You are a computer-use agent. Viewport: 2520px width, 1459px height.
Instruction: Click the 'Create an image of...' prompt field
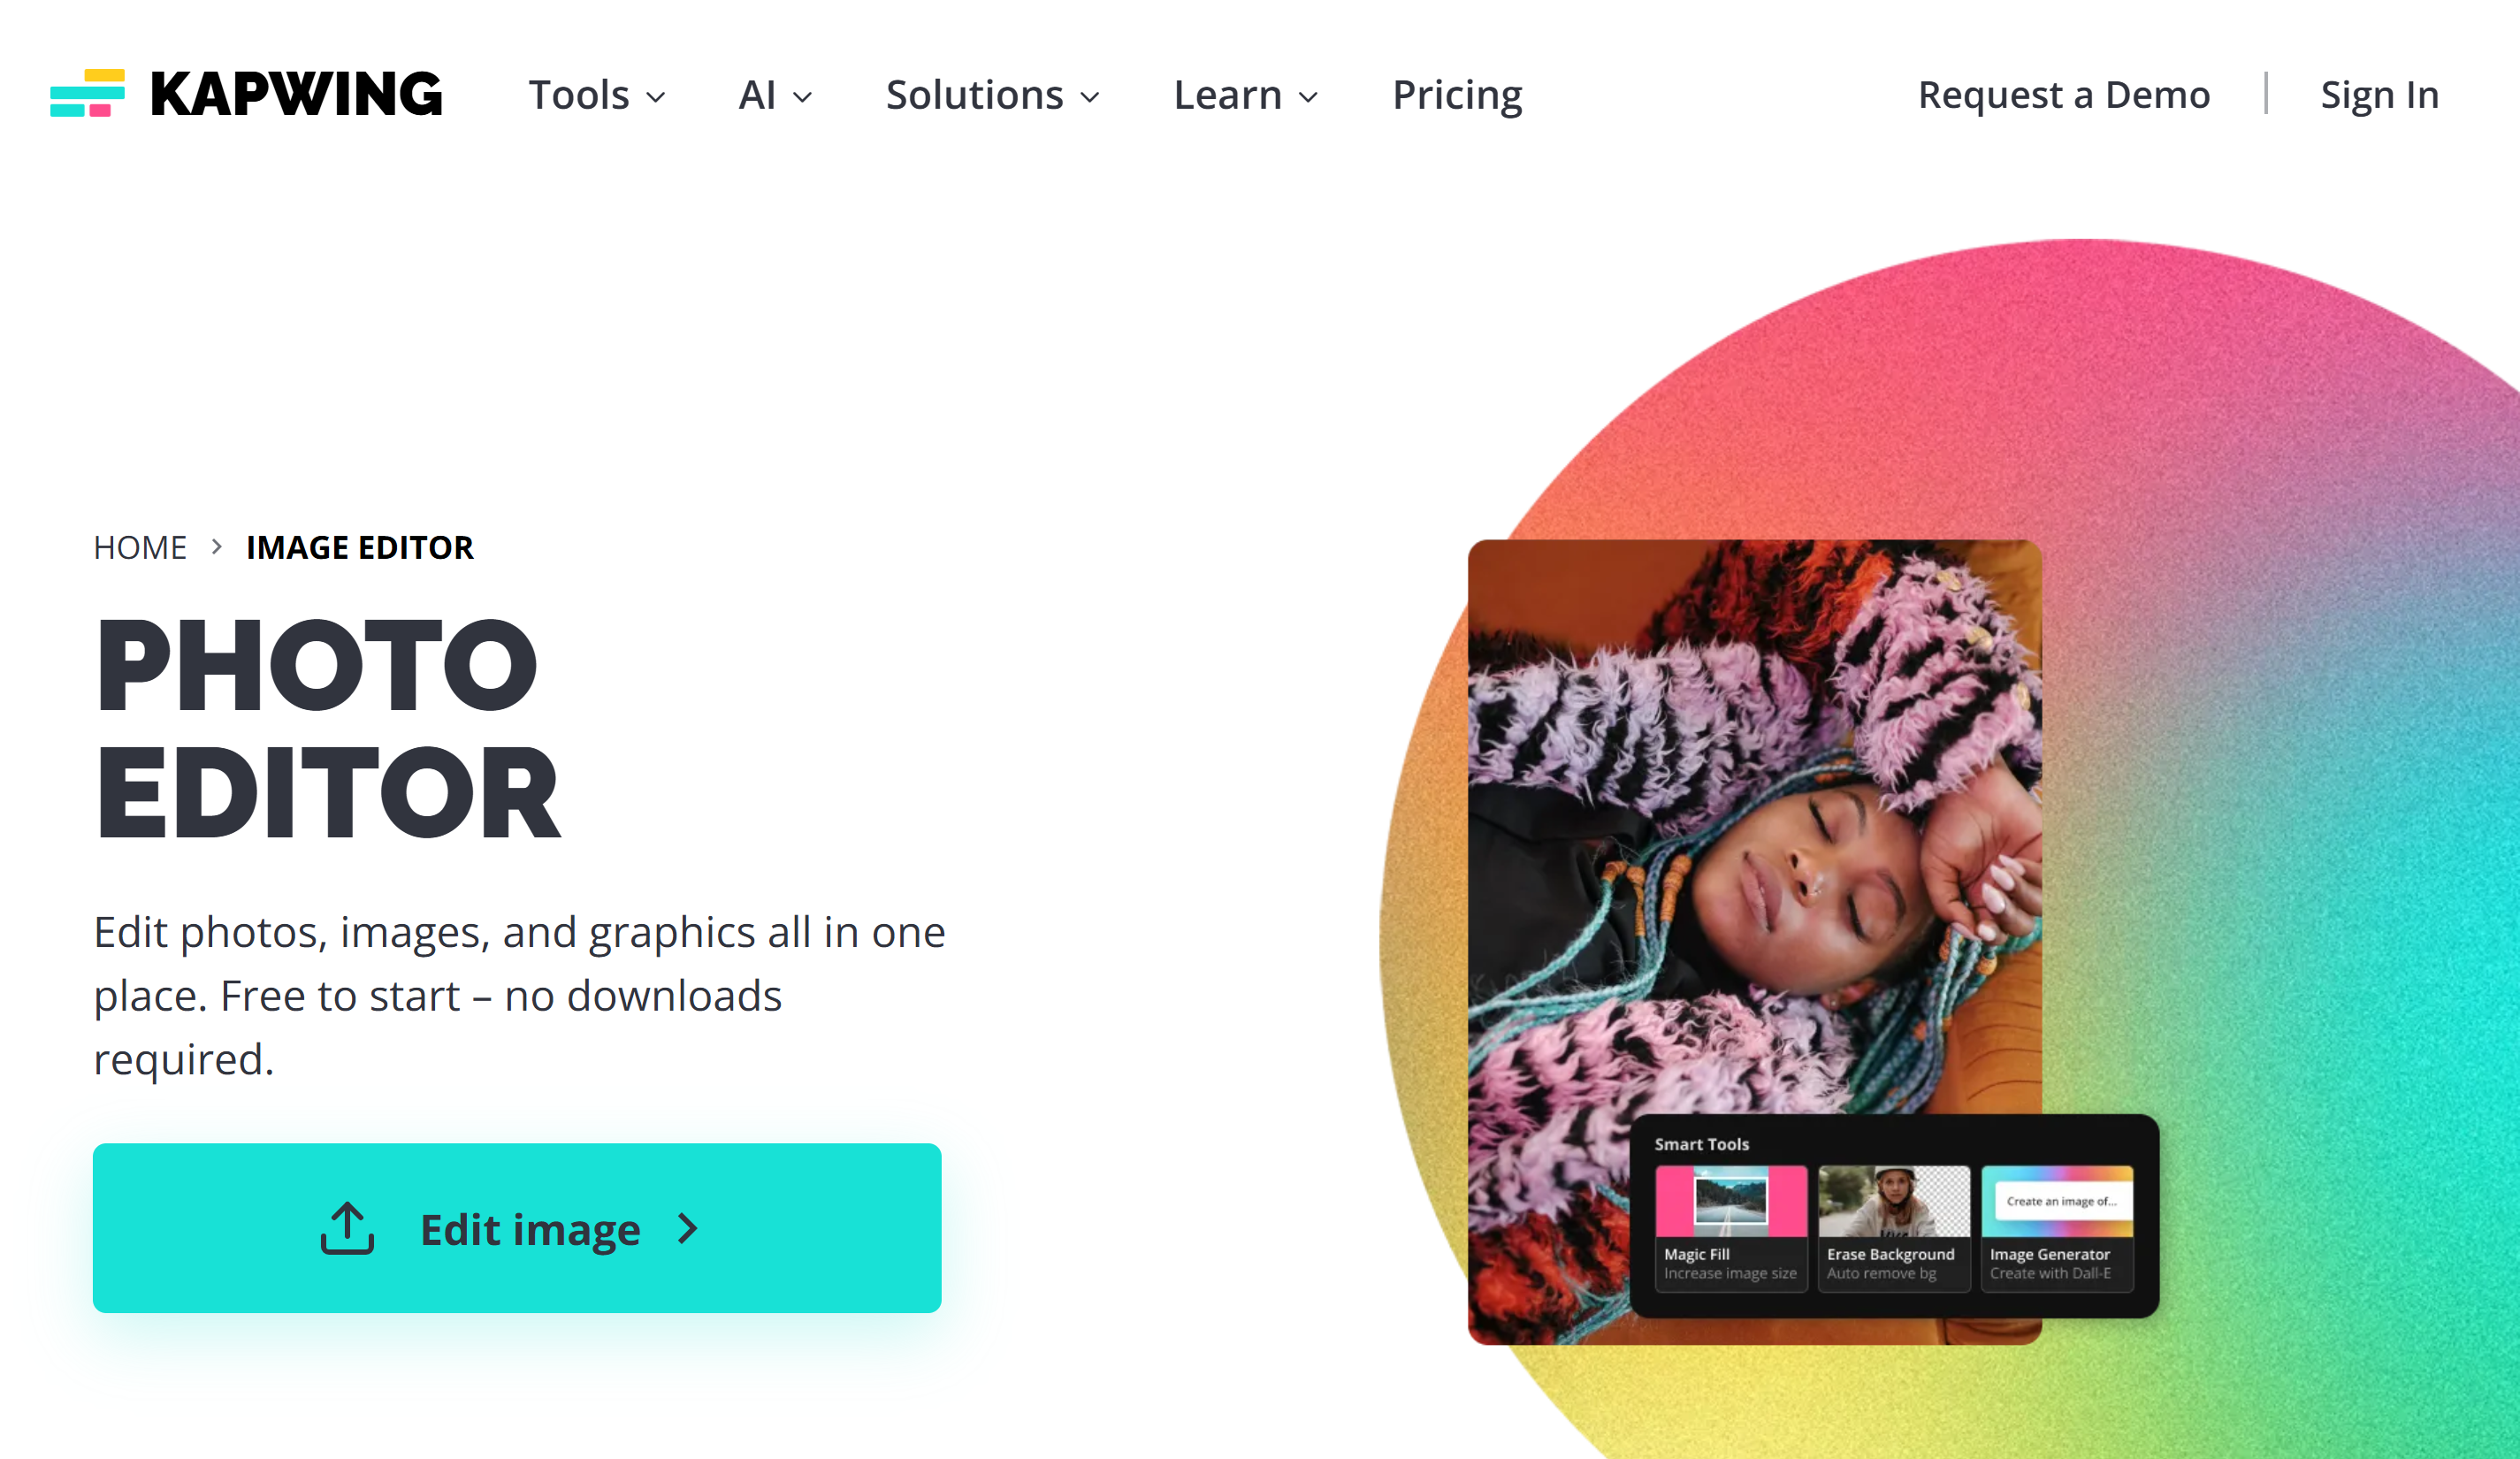(2061, 1201)
